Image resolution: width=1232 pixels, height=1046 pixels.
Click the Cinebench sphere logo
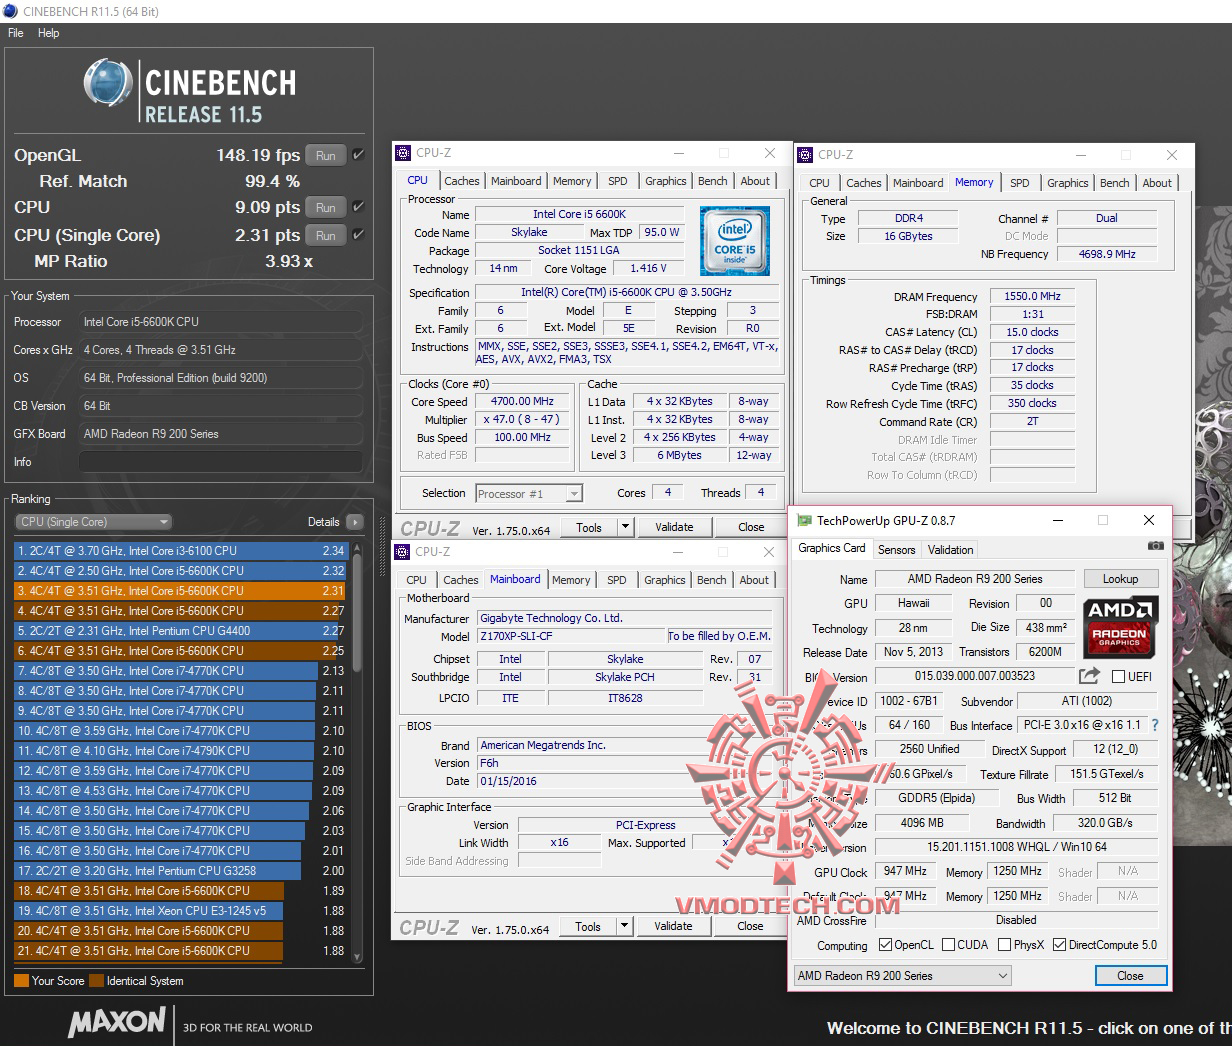[x=108, y=82]
